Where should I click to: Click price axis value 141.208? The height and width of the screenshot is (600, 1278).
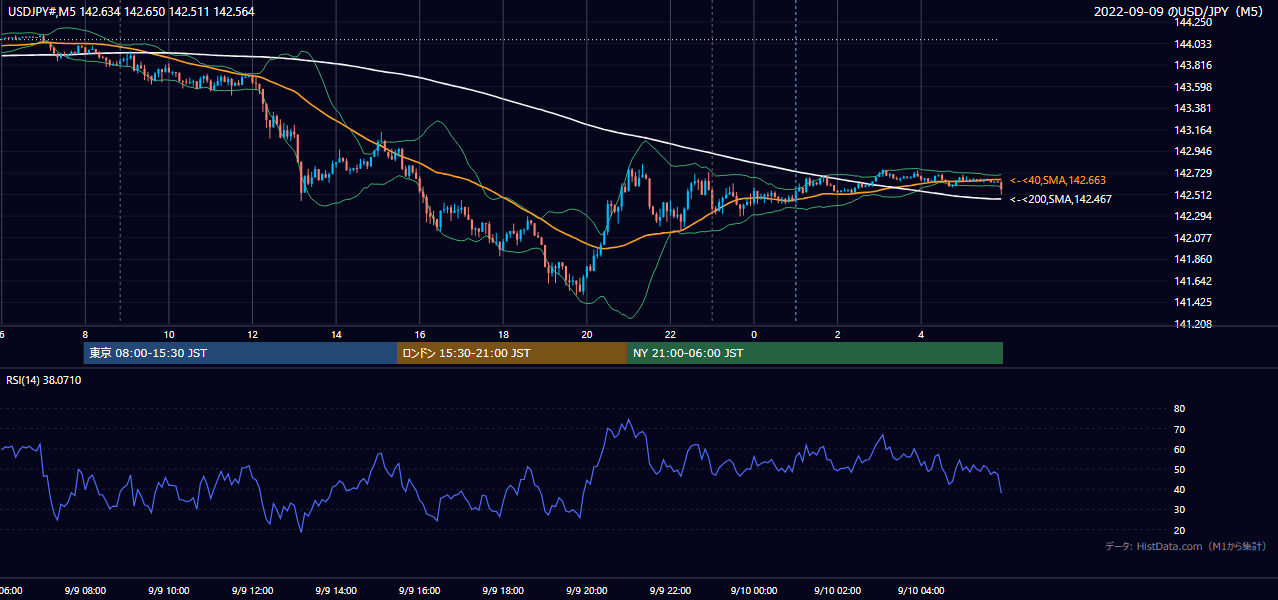(1193, 324)
